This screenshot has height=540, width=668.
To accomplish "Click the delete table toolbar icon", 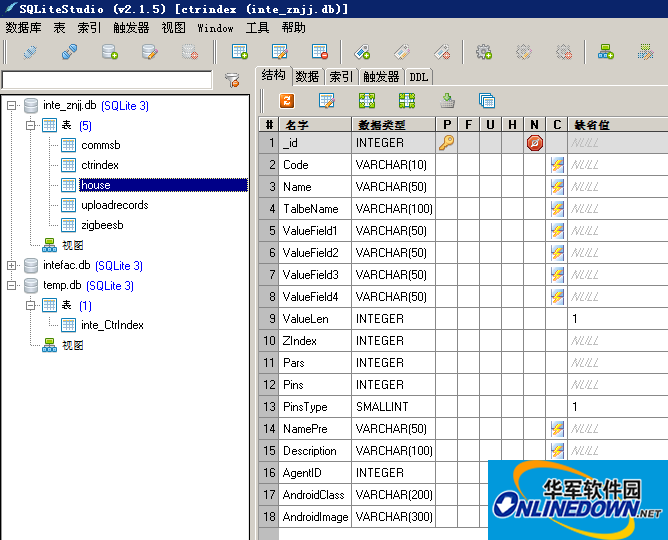I will click(x=320, y=52).
